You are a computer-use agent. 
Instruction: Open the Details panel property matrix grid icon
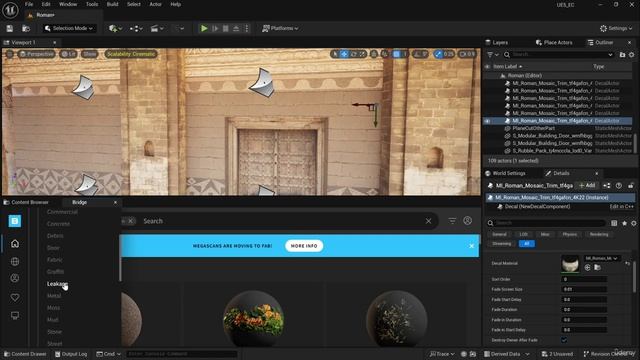tap(614, 223)
